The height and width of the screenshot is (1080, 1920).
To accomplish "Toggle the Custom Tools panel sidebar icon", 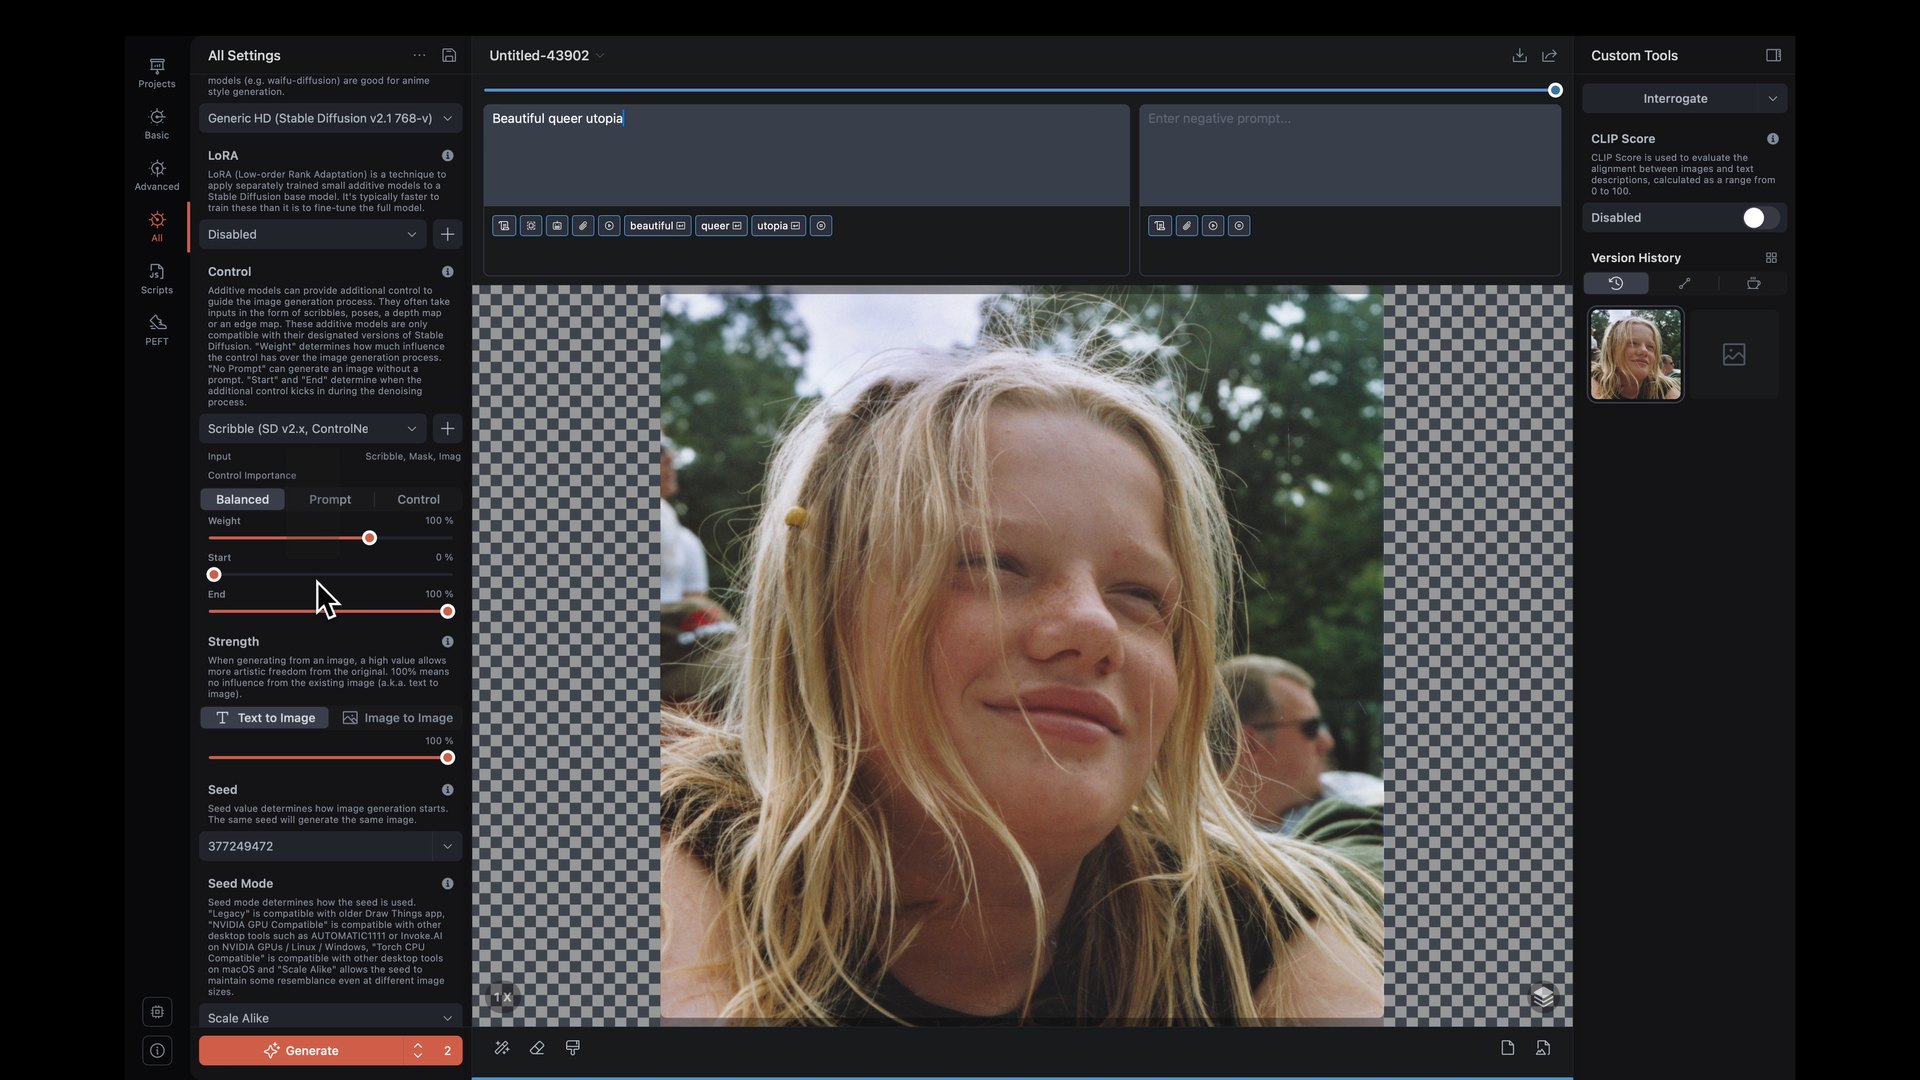I will tap(1773, 55).
